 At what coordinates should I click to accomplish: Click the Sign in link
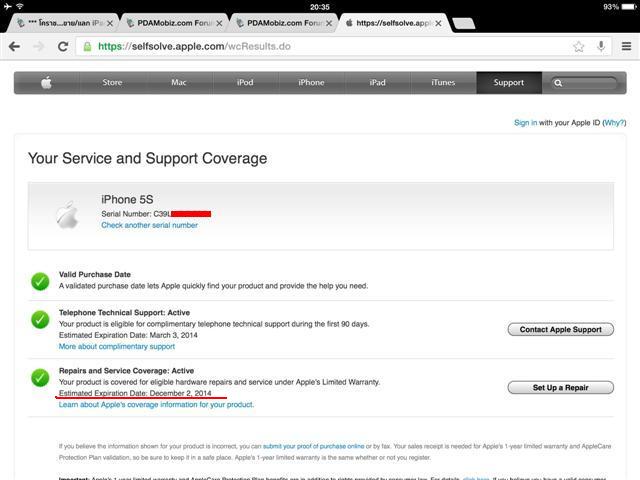(525, 122)
